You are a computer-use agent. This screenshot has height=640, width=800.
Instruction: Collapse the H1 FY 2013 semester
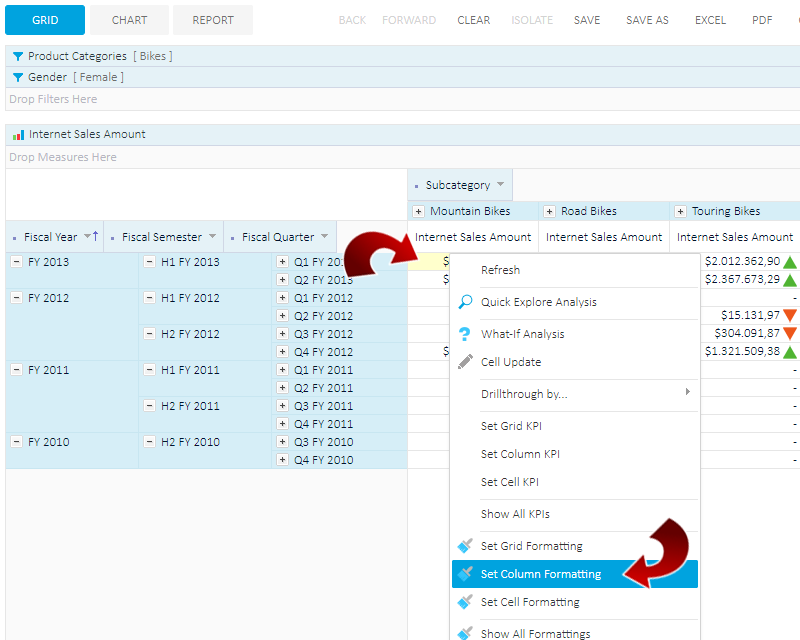(149, 262)
